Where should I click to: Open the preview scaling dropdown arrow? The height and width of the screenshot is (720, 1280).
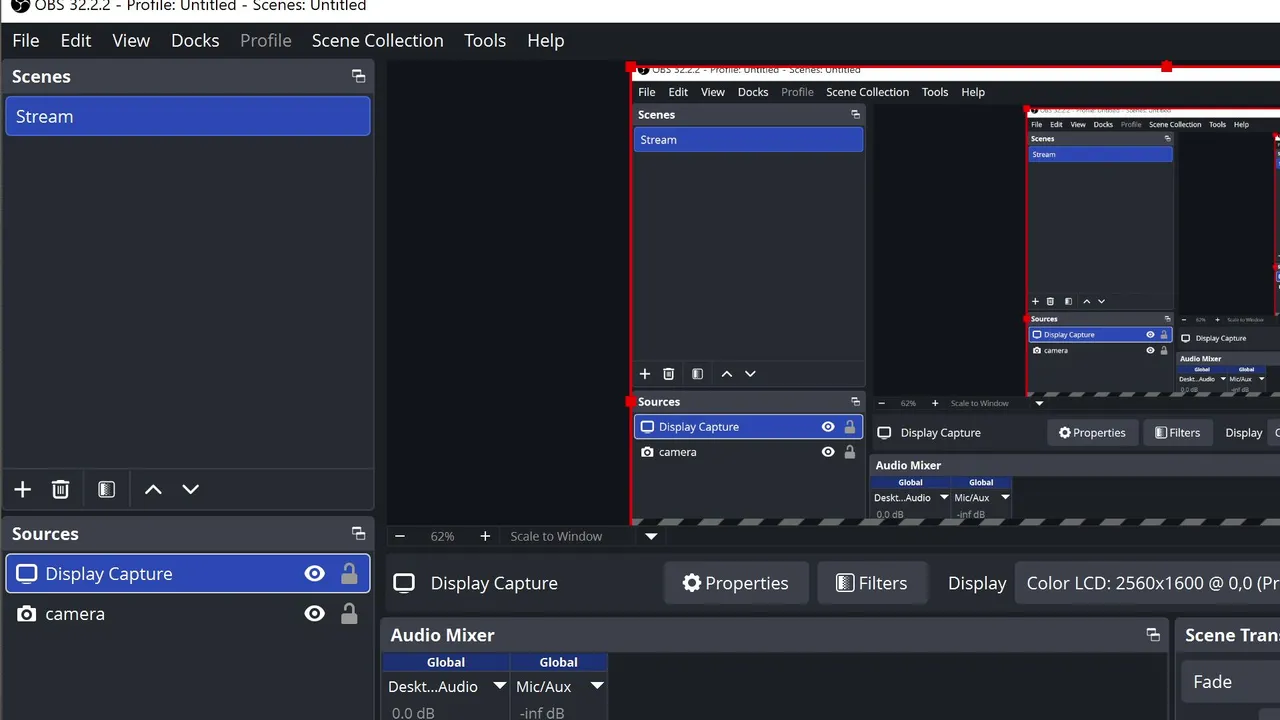(x=651, y=536)
